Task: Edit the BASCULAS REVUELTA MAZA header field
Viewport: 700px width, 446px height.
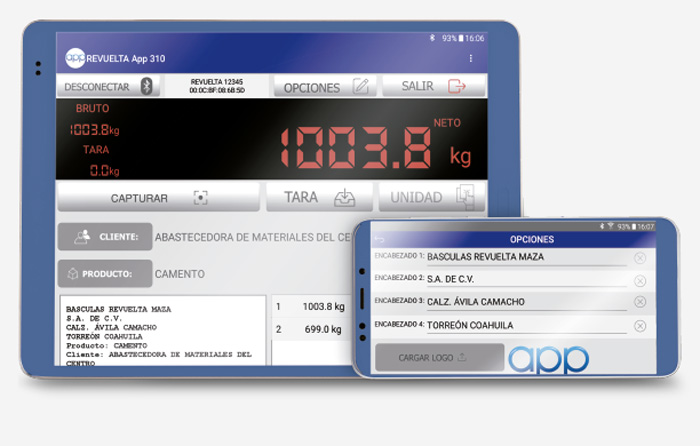Action: 527,257
